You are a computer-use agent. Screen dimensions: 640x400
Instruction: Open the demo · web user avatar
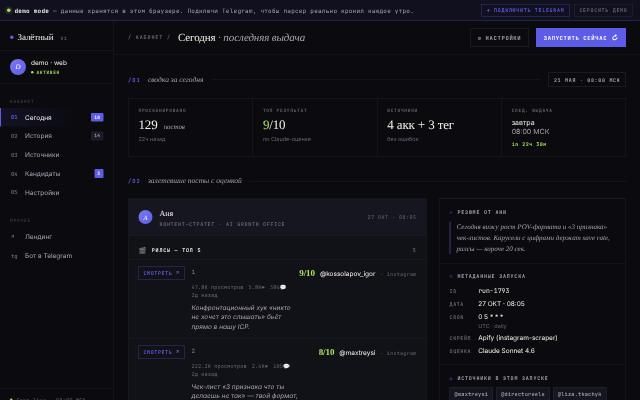click(x=18, y=67)
